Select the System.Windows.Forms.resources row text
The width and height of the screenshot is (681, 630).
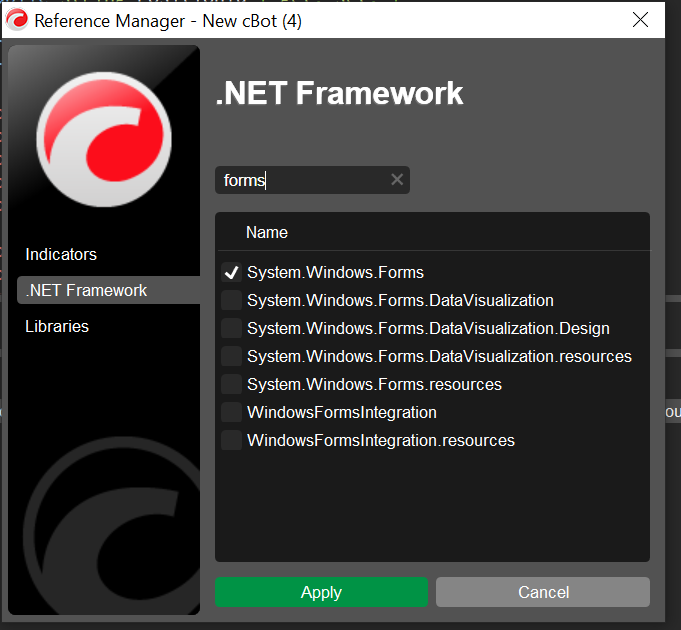(x=374, y=385)
